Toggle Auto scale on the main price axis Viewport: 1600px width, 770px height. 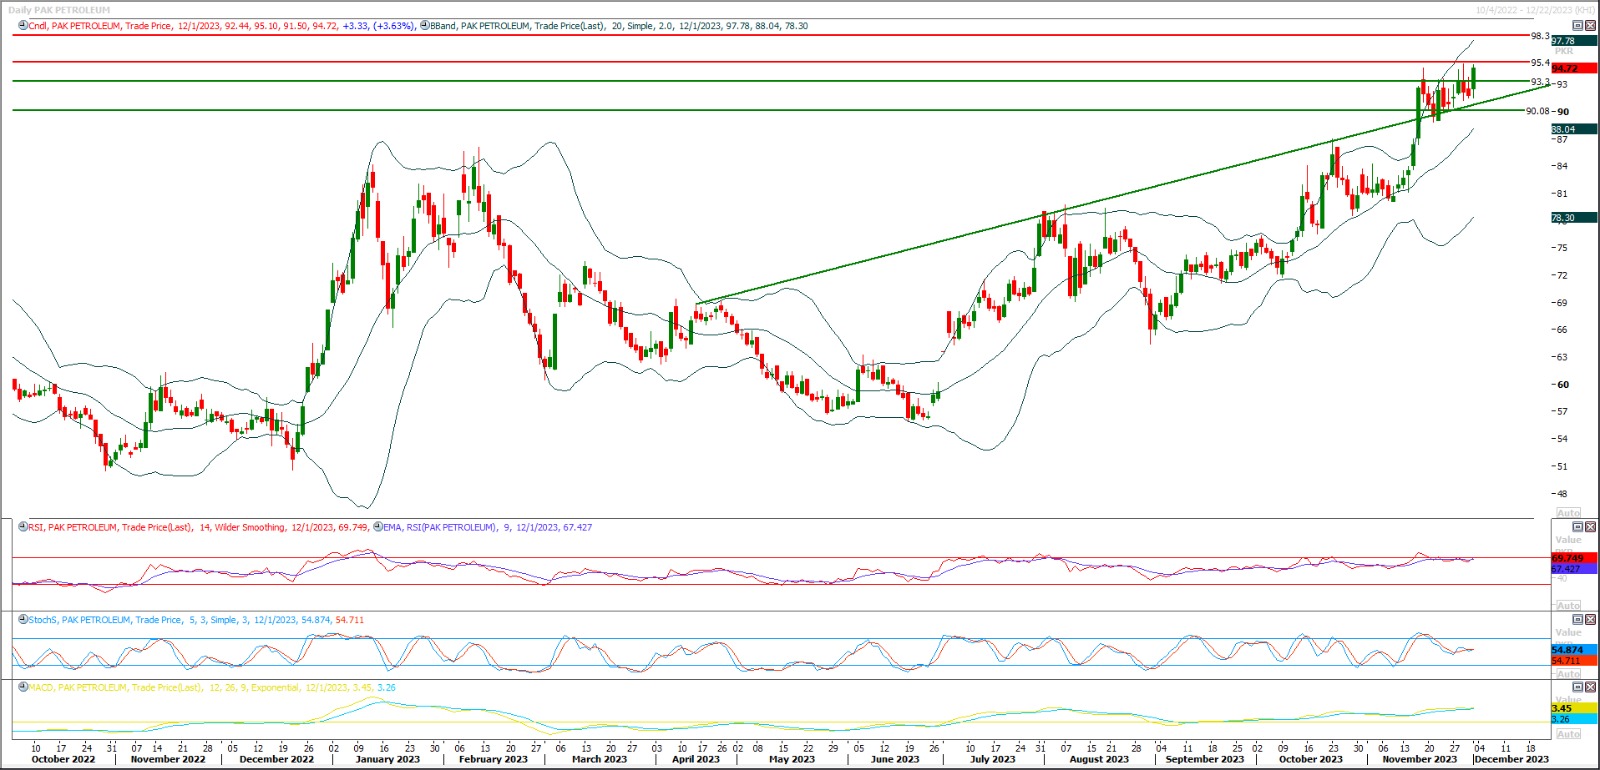point(1569,513)
